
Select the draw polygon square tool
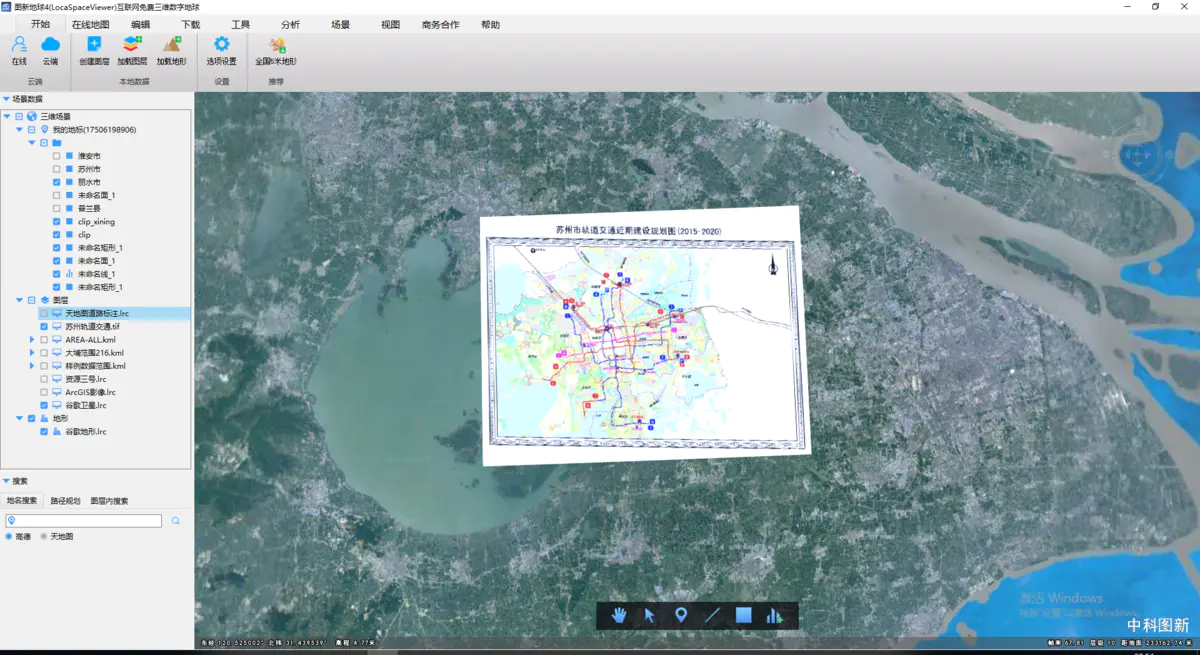tap(743, 616)
